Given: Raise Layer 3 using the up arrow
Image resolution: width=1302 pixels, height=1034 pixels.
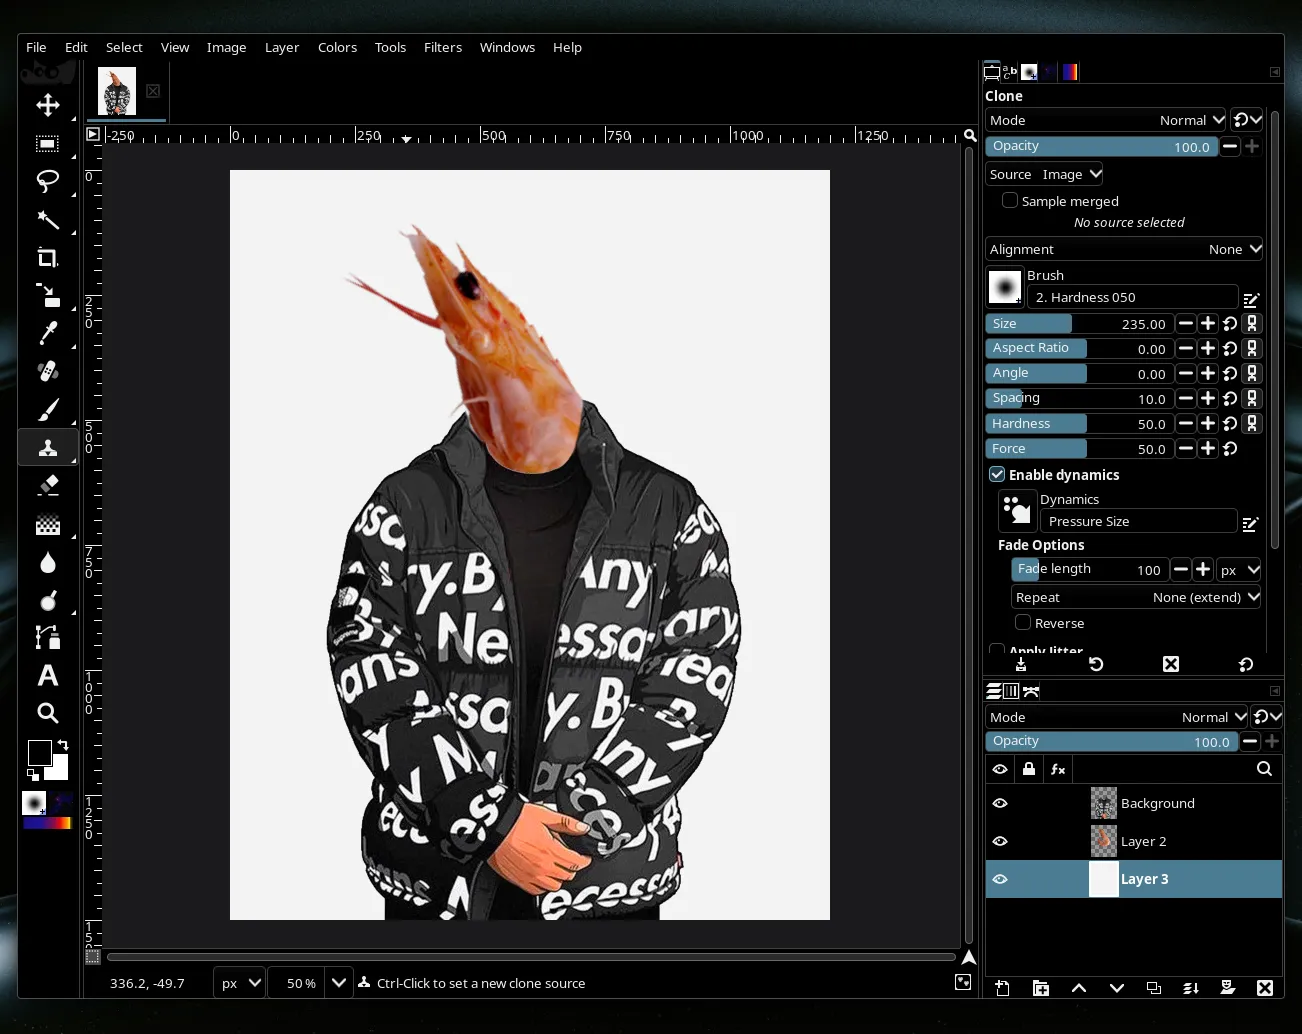Looking at the screenshot, I should click(1079, 988).
